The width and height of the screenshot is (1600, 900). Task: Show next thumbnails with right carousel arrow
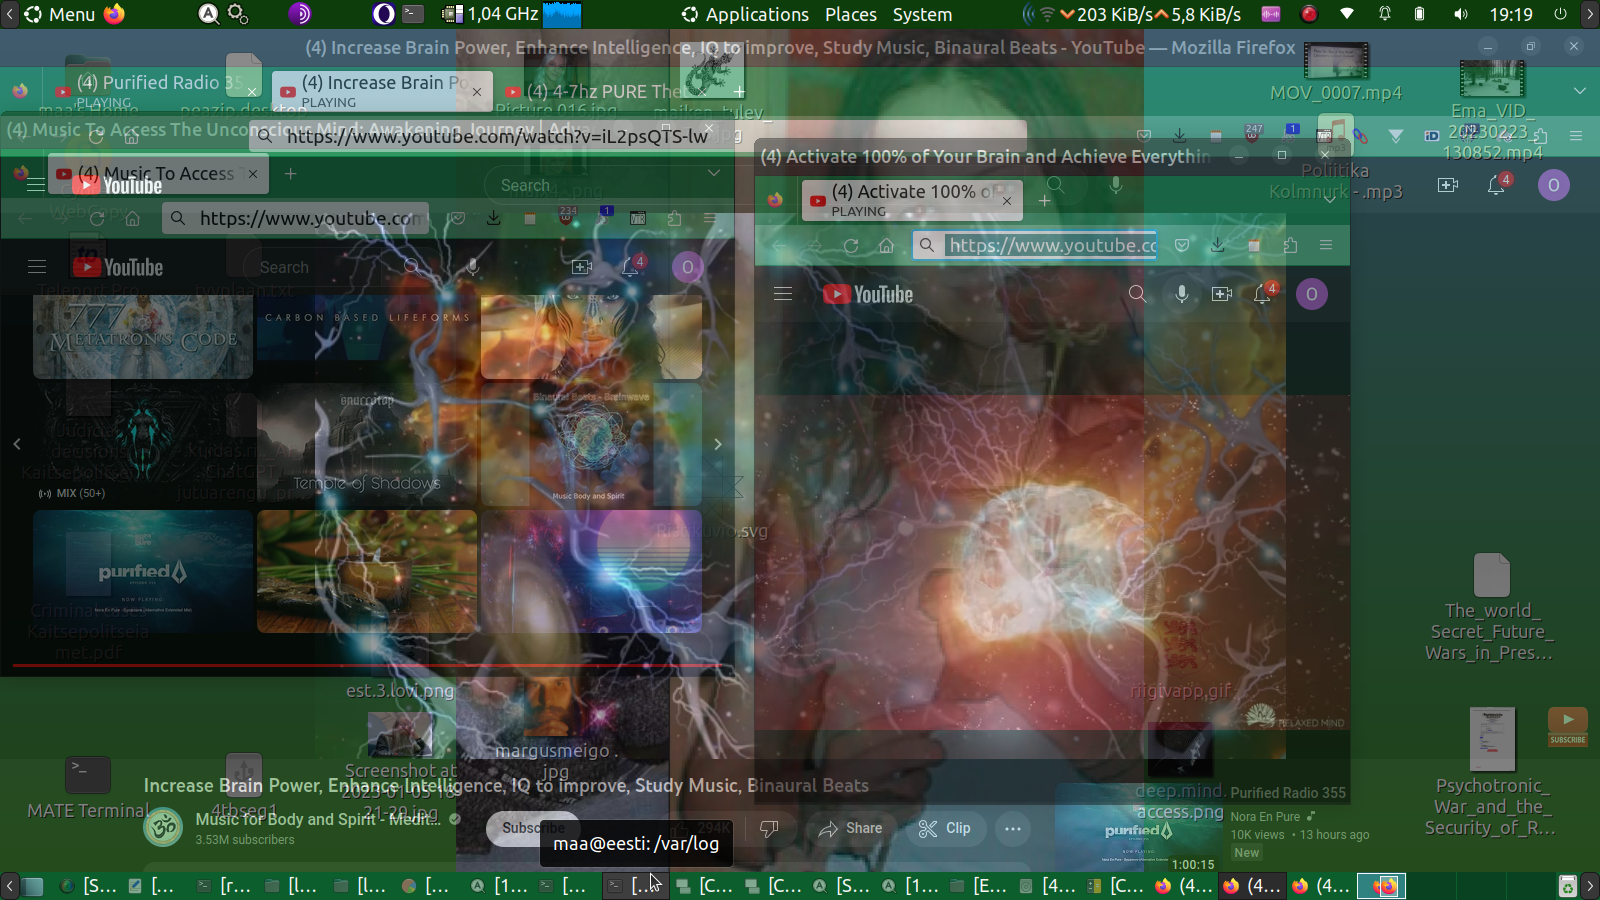pos(718,444)
